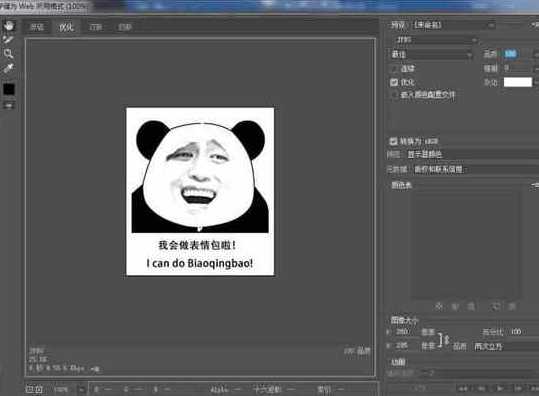Switch to the Original (原稿) tab
The image size is (539, 396).
click(x=37, y=27)
